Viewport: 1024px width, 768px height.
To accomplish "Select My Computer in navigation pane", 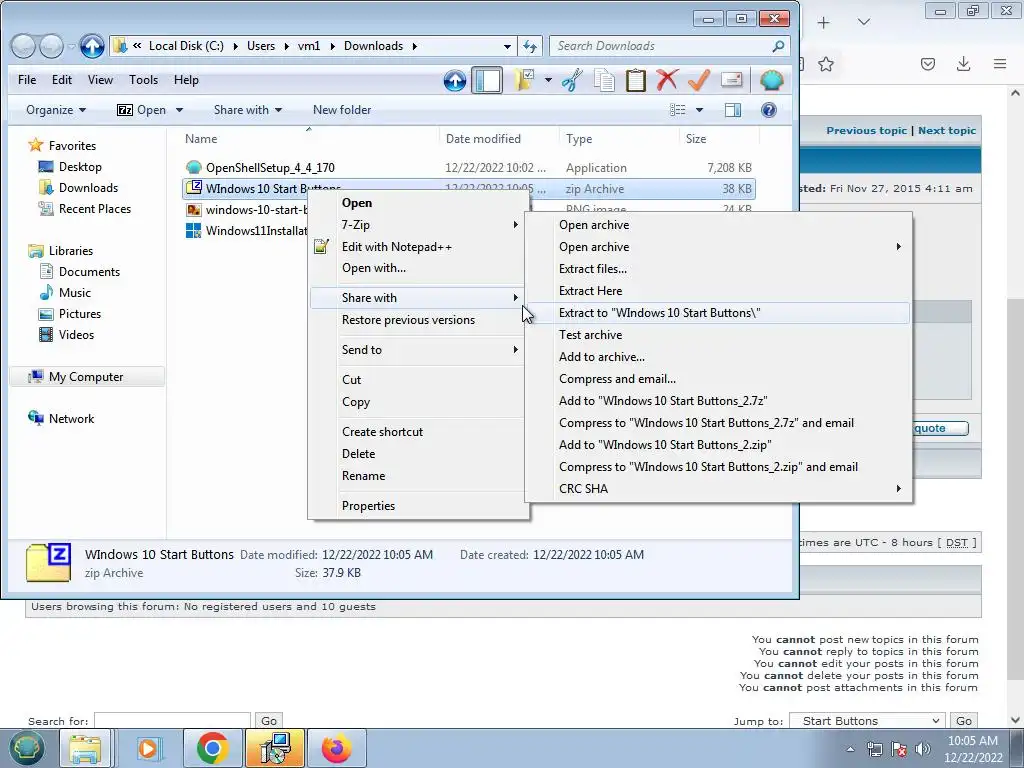I will point(86,377).
